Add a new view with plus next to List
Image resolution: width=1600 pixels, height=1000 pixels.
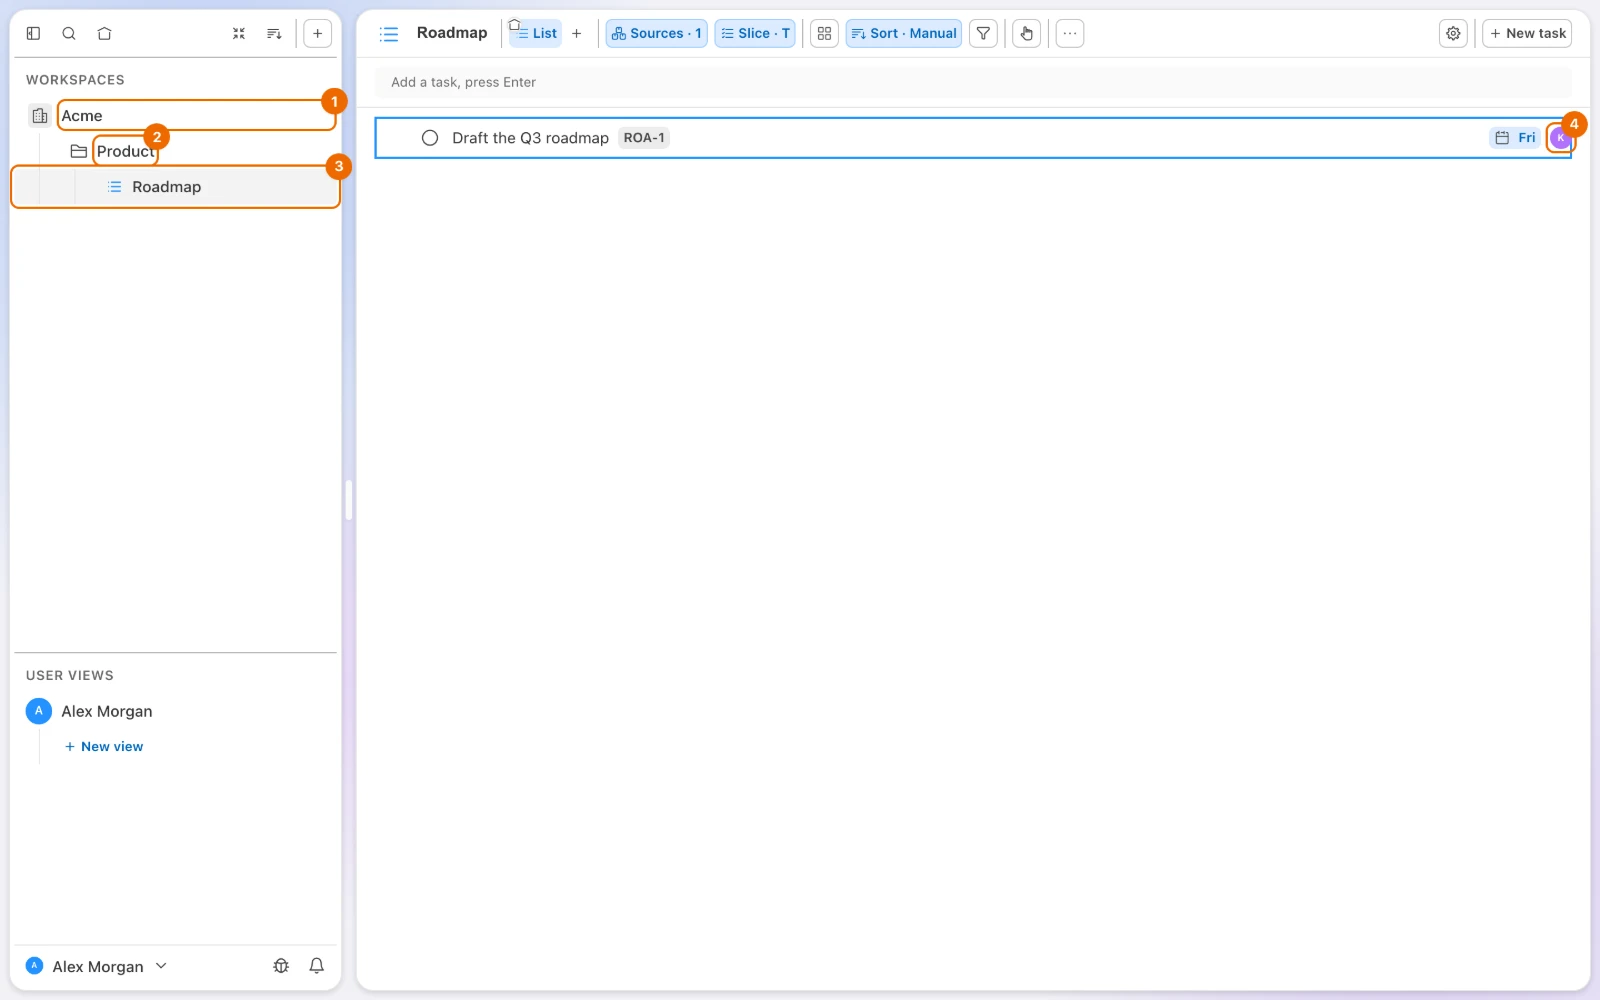576,33
